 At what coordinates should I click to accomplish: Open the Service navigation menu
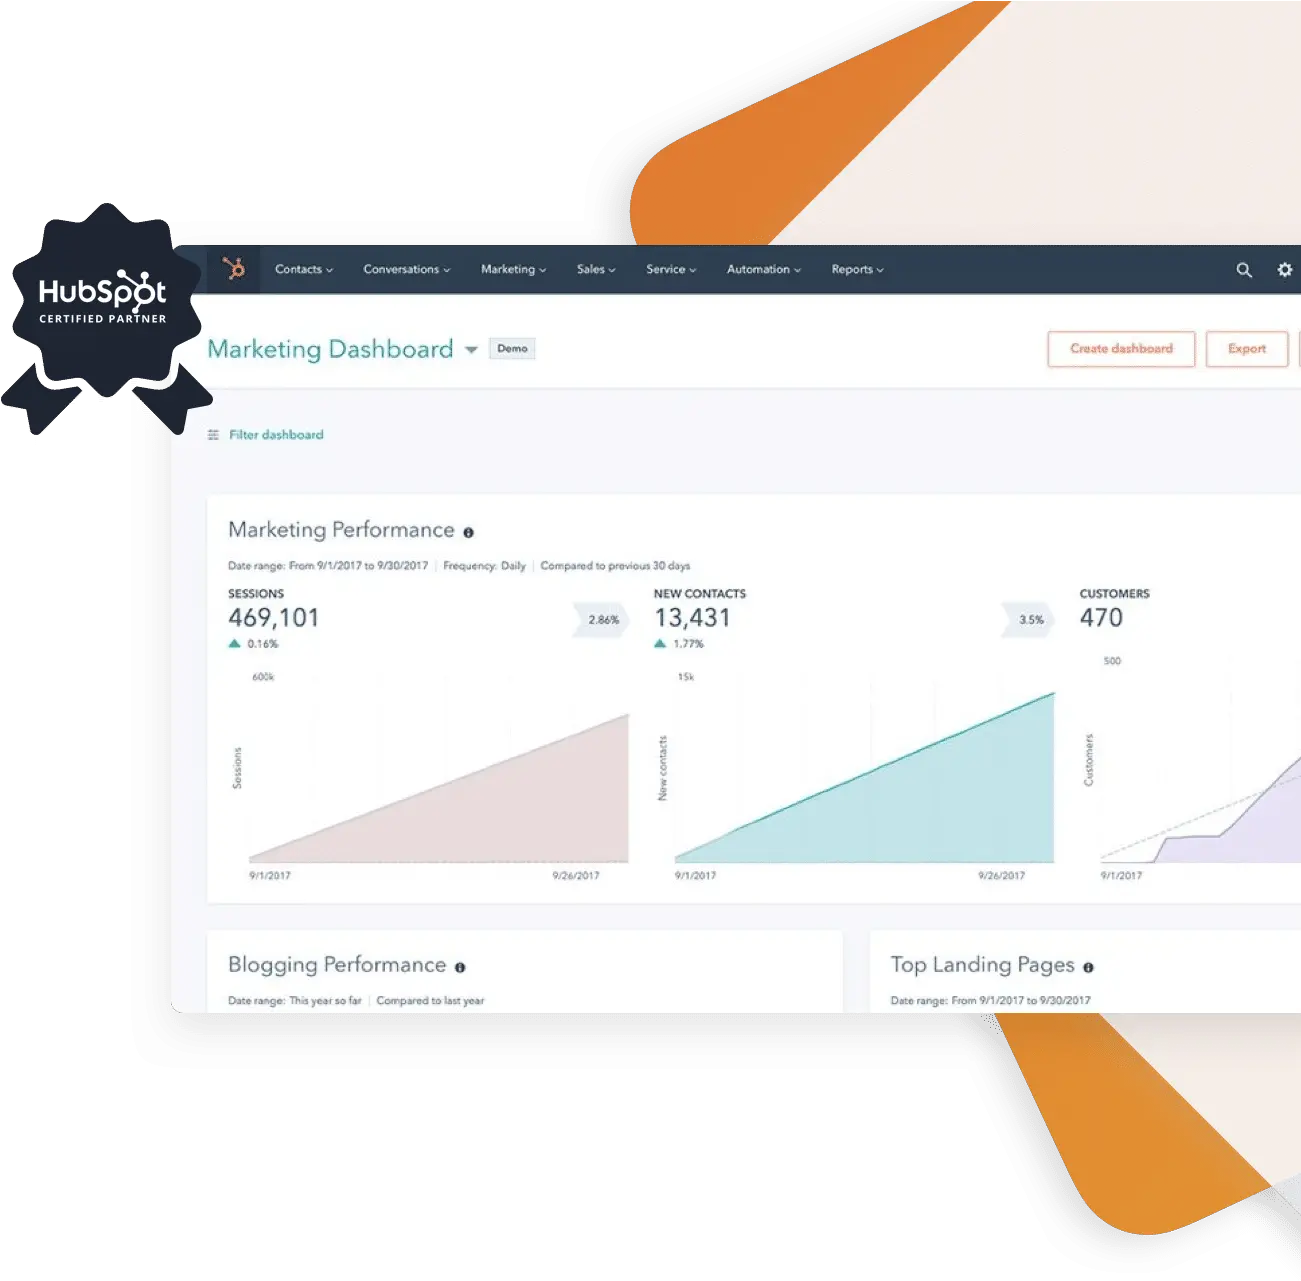(x=670, y=270)
